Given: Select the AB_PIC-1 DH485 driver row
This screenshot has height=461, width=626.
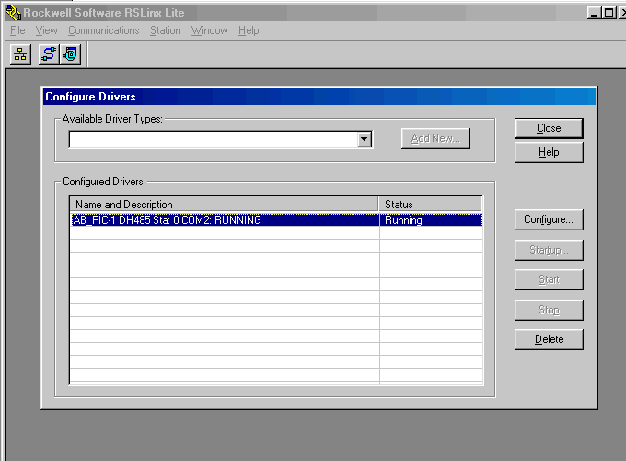Looking at the screenshot, I should 276,220.
